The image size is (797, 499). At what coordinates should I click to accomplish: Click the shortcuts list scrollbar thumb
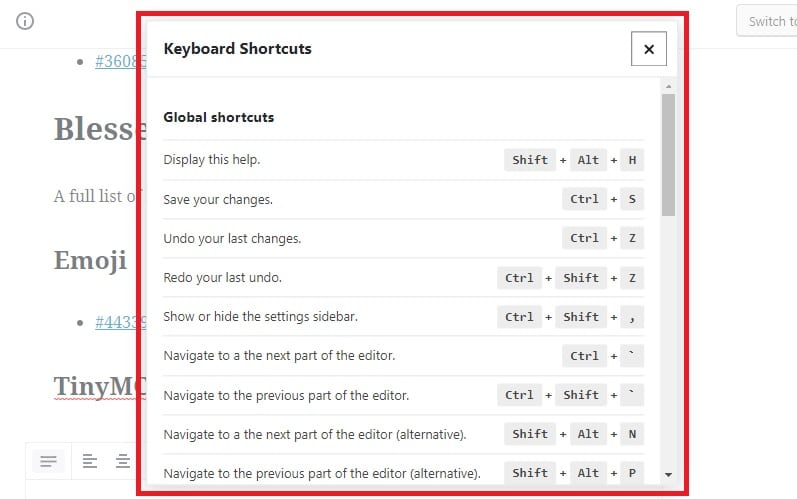[x=668, y=155]
